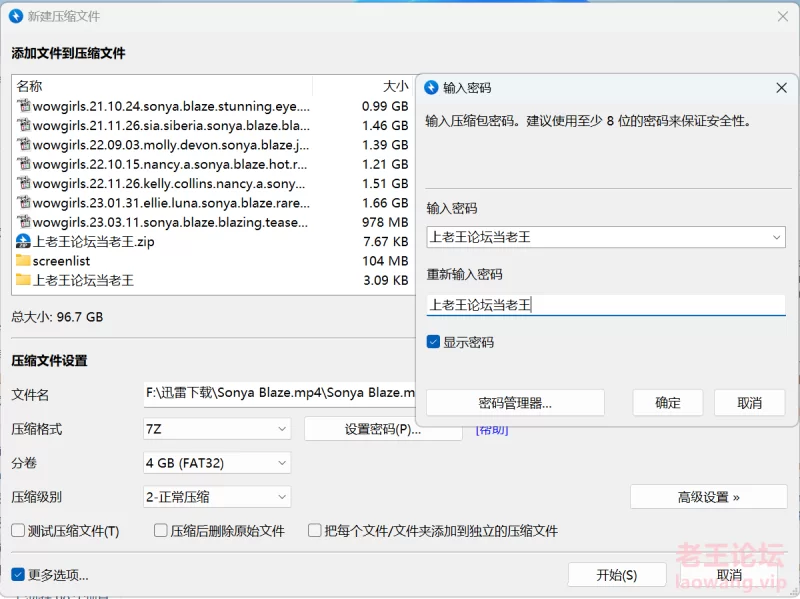Sort by the 名称 column header

pos(30,86)
